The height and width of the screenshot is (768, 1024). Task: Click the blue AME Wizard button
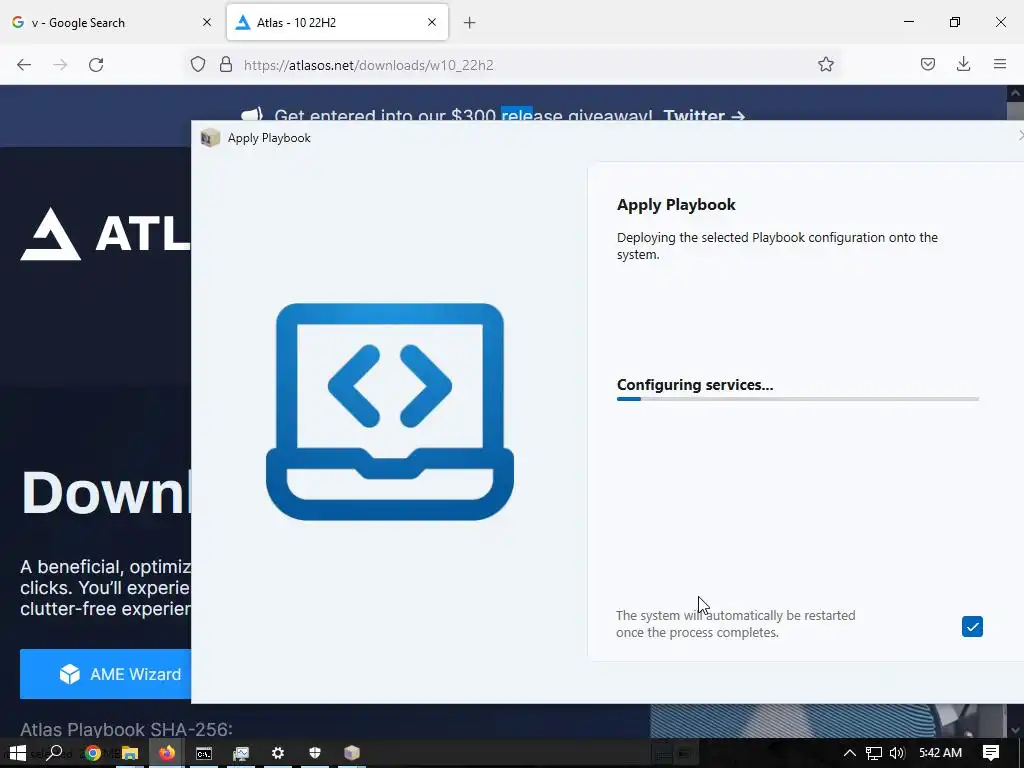(106, 674)
